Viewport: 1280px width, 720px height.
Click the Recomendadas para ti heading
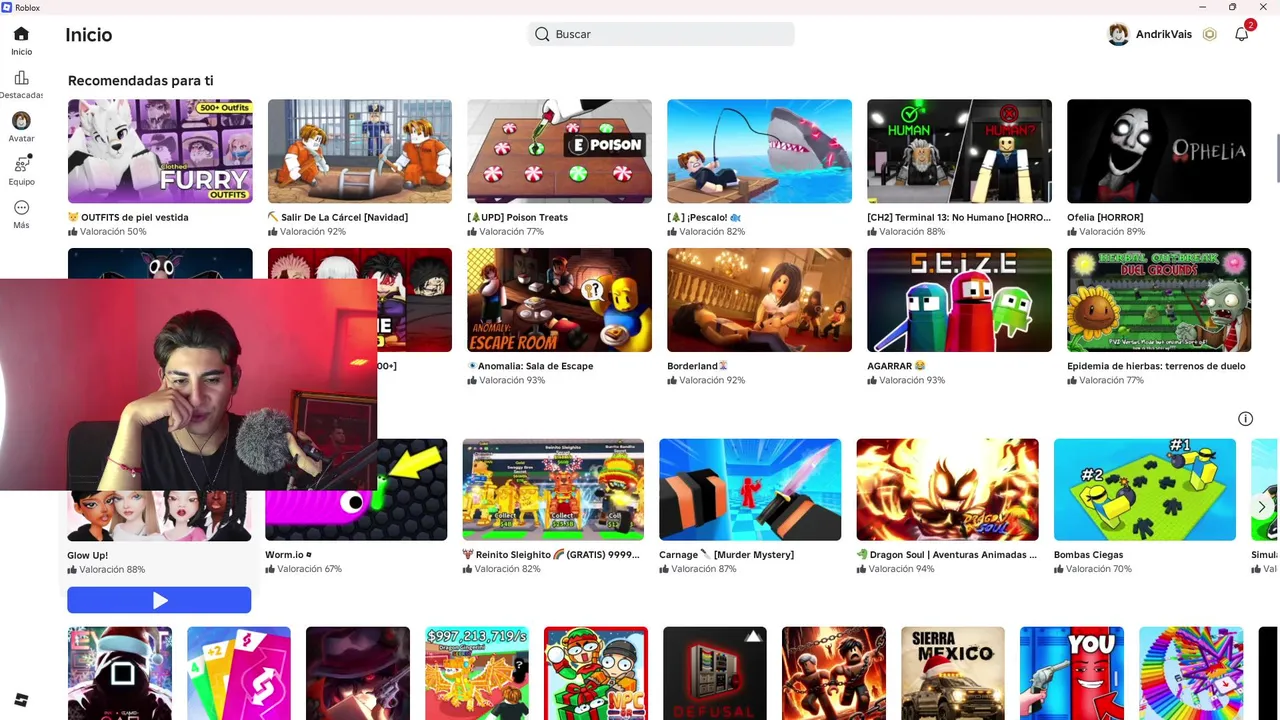click(140, 80)
